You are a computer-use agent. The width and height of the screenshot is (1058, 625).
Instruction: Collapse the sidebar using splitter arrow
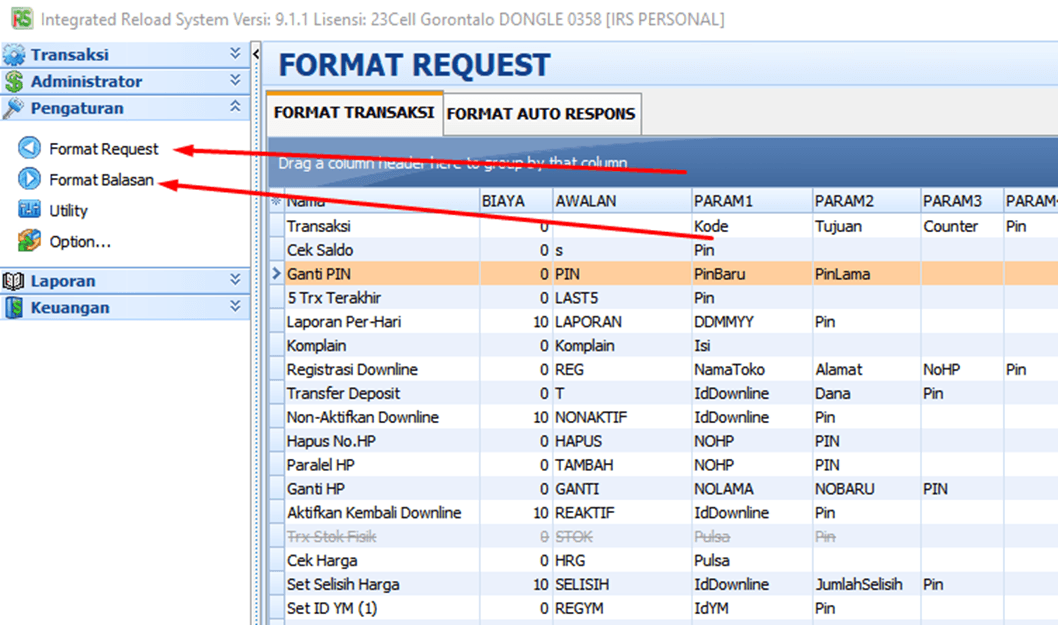click(x=256, y=54)
